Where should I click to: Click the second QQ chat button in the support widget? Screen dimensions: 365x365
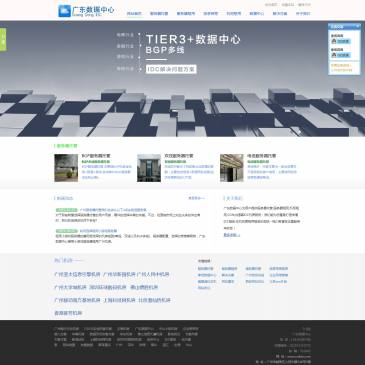(341, 55)
